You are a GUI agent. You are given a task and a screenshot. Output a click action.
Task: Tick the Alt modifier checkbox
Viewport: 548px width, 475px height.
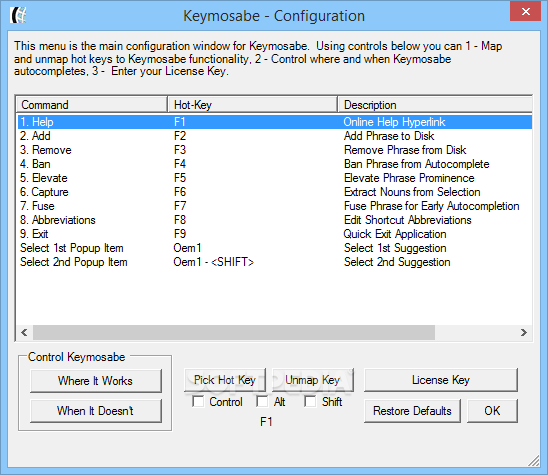coord(262,401)
